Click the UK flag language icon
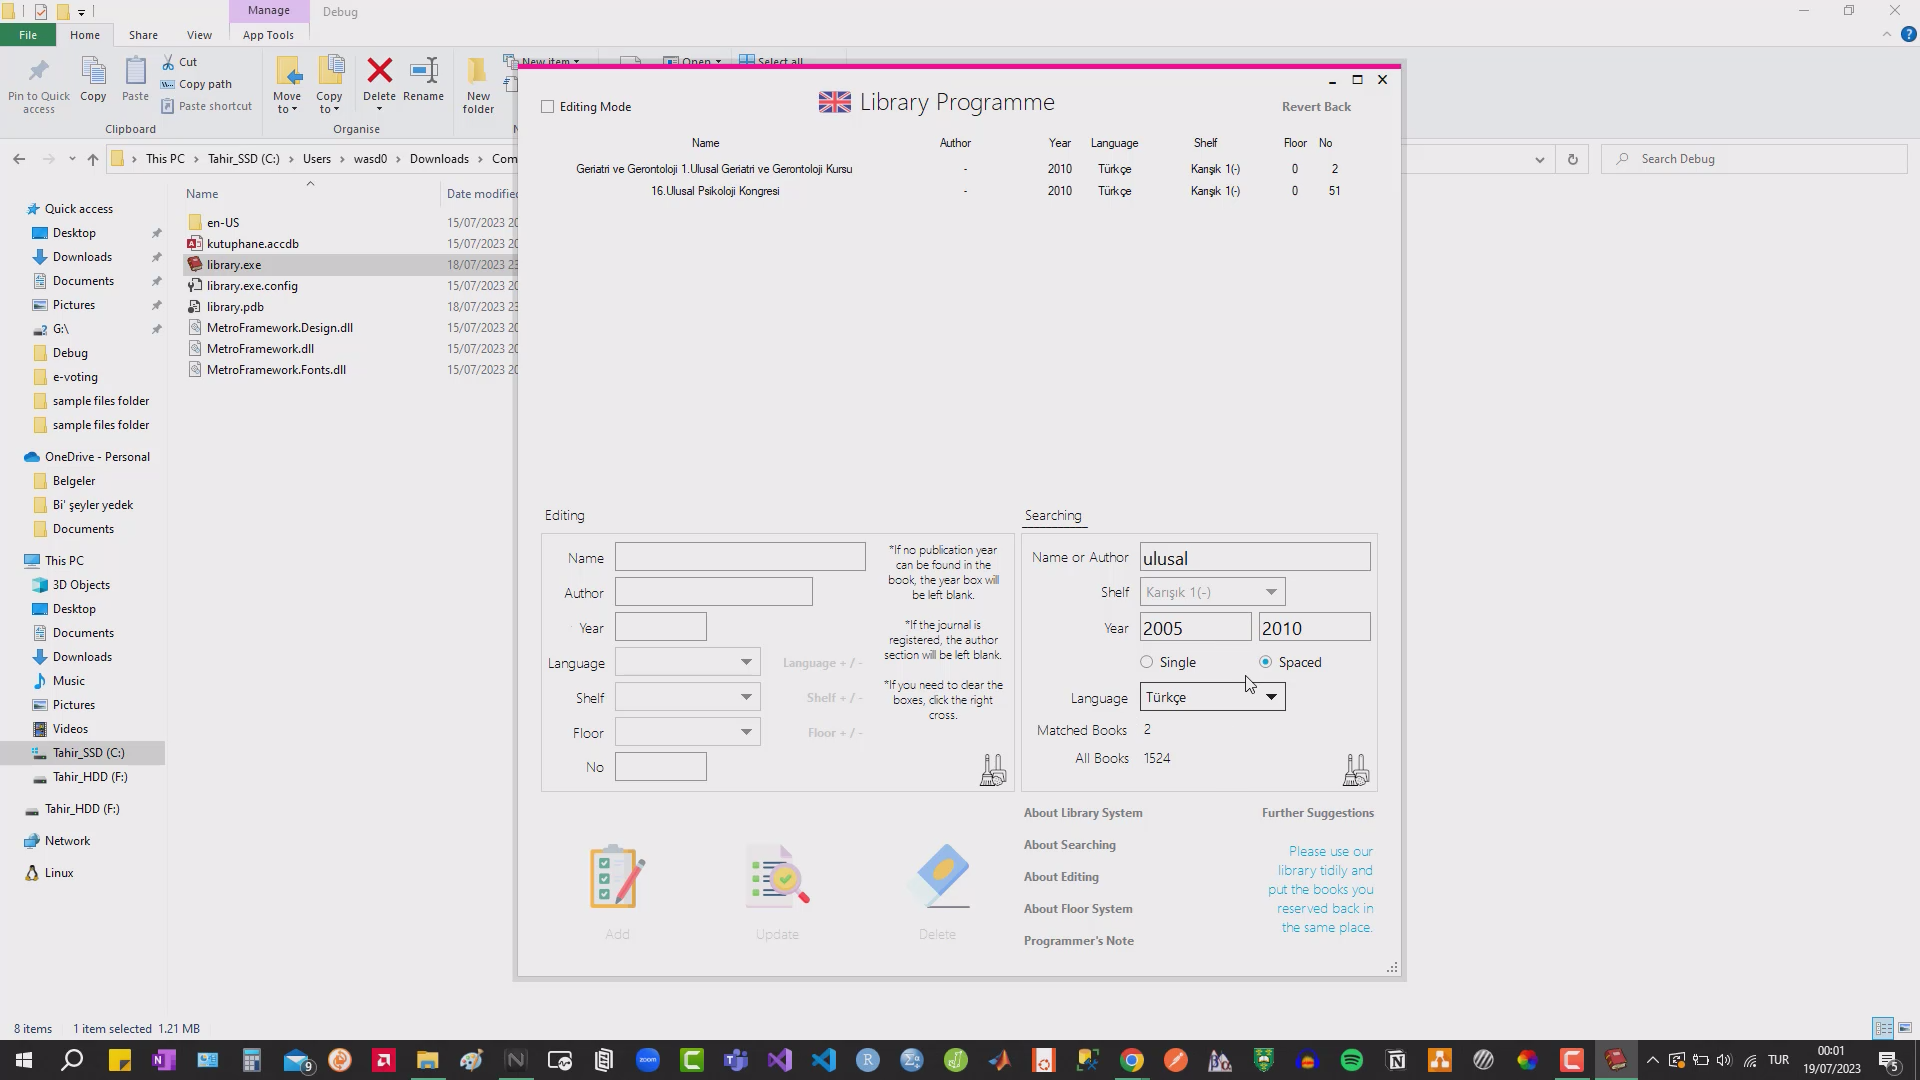Image resolution: width=1920 pixels, height=1080 pixels. pos(835,102)
